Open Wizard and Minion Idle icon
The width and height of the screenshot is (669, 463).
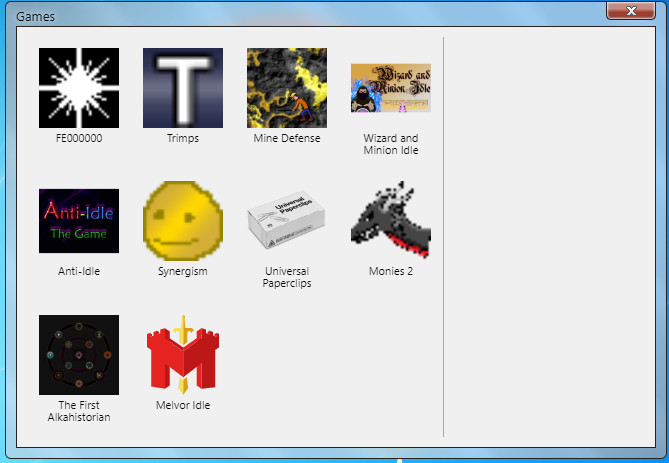[x=391, y=88]
